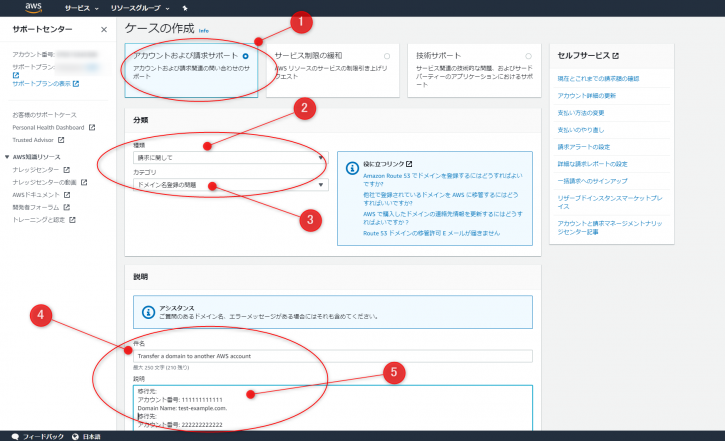Open the 種類 dropdown showing 請求に関して
This screenshot has height=441, width=725.
point(231,158)
